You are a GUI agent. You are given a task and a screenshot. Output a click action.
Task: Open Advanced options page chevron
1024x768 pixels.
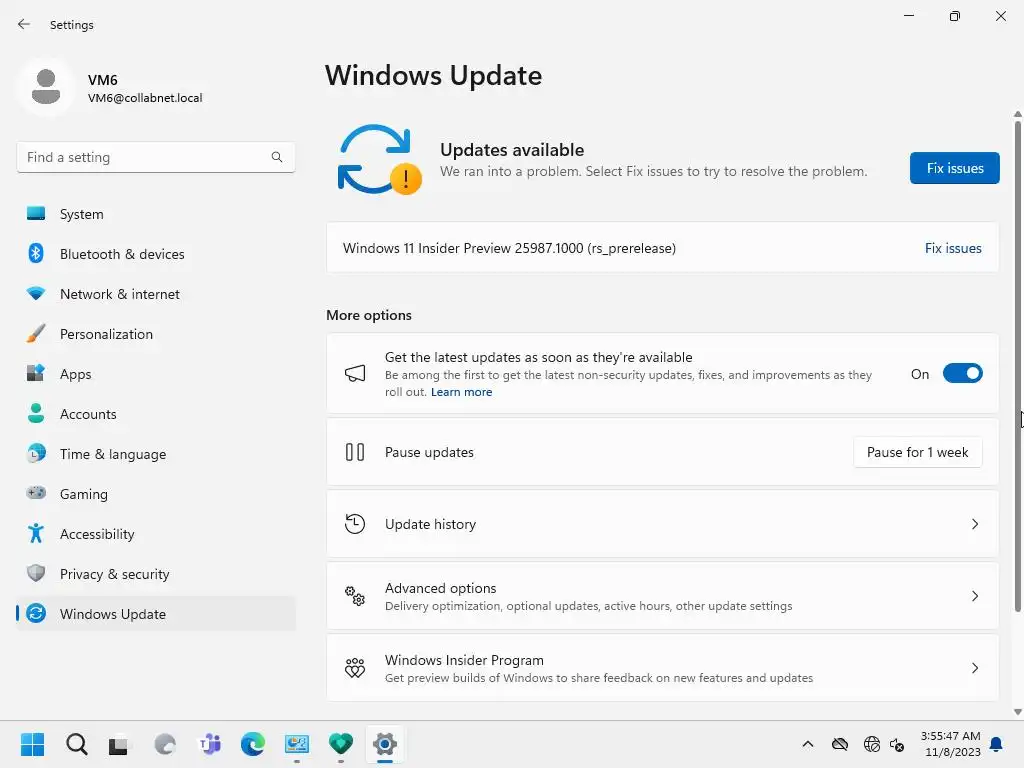click(975, 596)
